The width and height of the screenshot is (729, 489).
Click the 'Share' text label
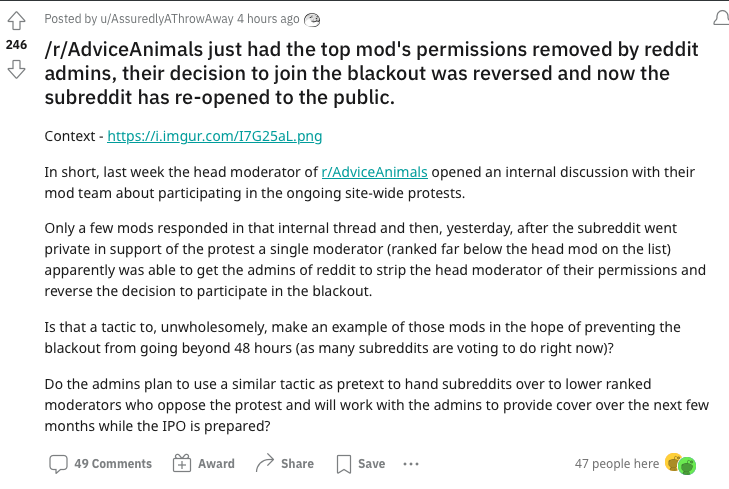pyautogui.click(x=297, y=463)
